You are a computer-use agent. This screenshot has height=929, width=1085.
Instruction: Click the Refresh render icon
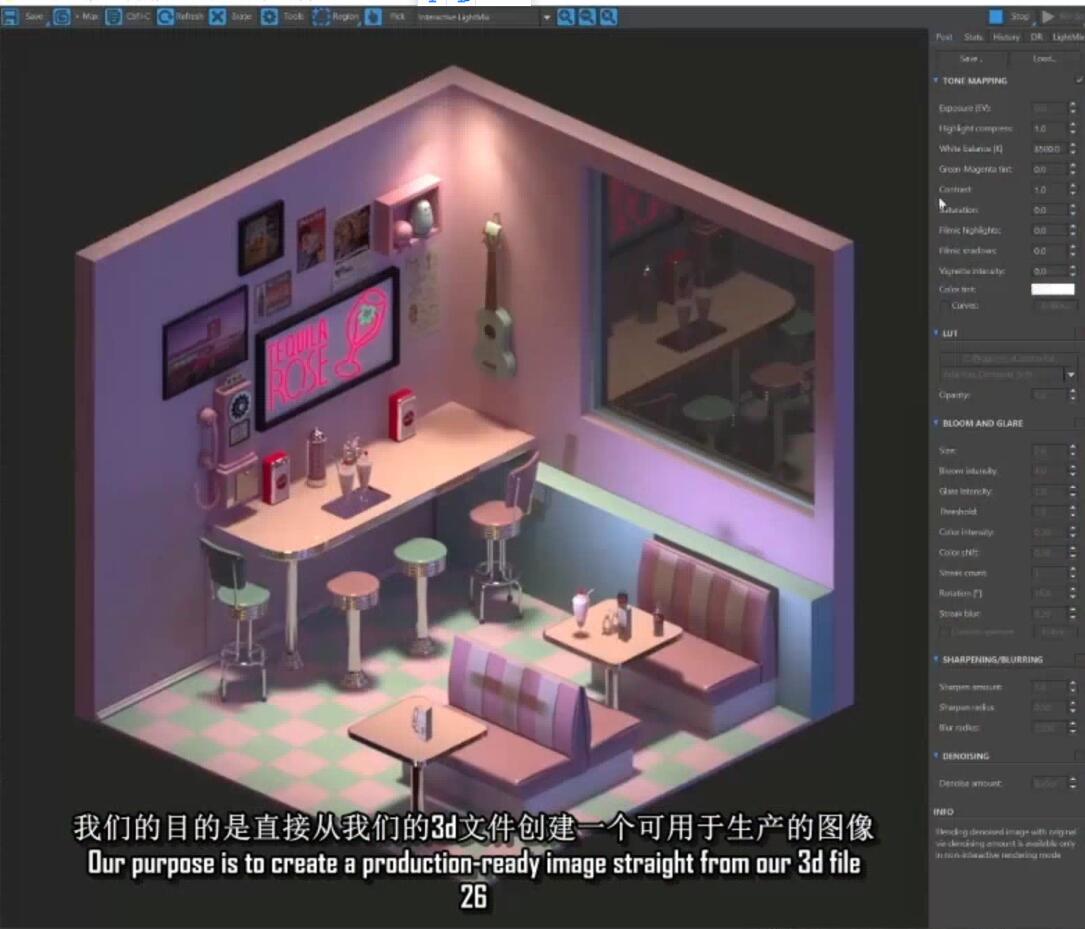point(166,17)
